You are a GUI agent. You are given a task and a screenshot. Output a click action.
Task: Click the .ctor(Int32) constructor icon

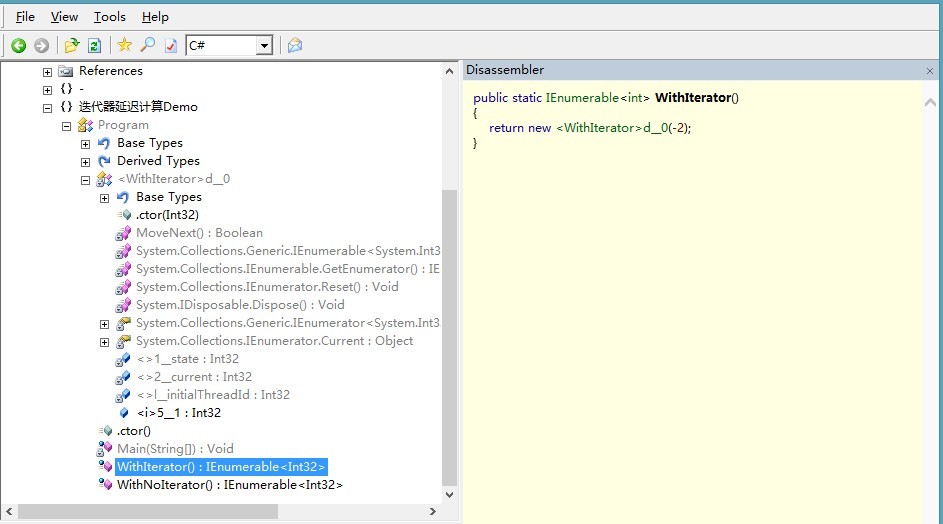(x=124, y=215)
